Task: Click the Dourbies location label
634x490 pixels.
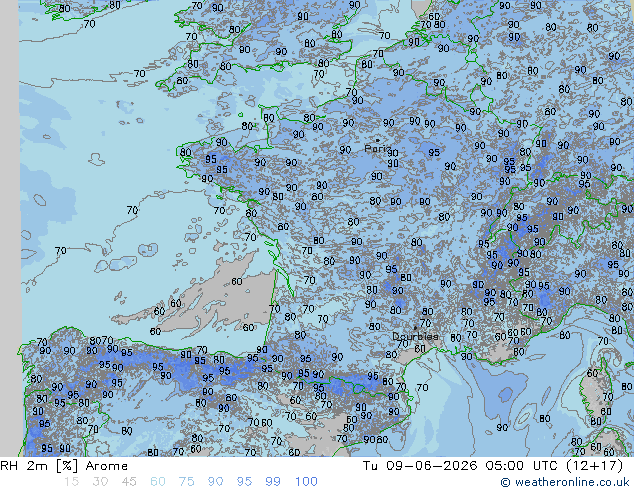Action: (415, 336)
